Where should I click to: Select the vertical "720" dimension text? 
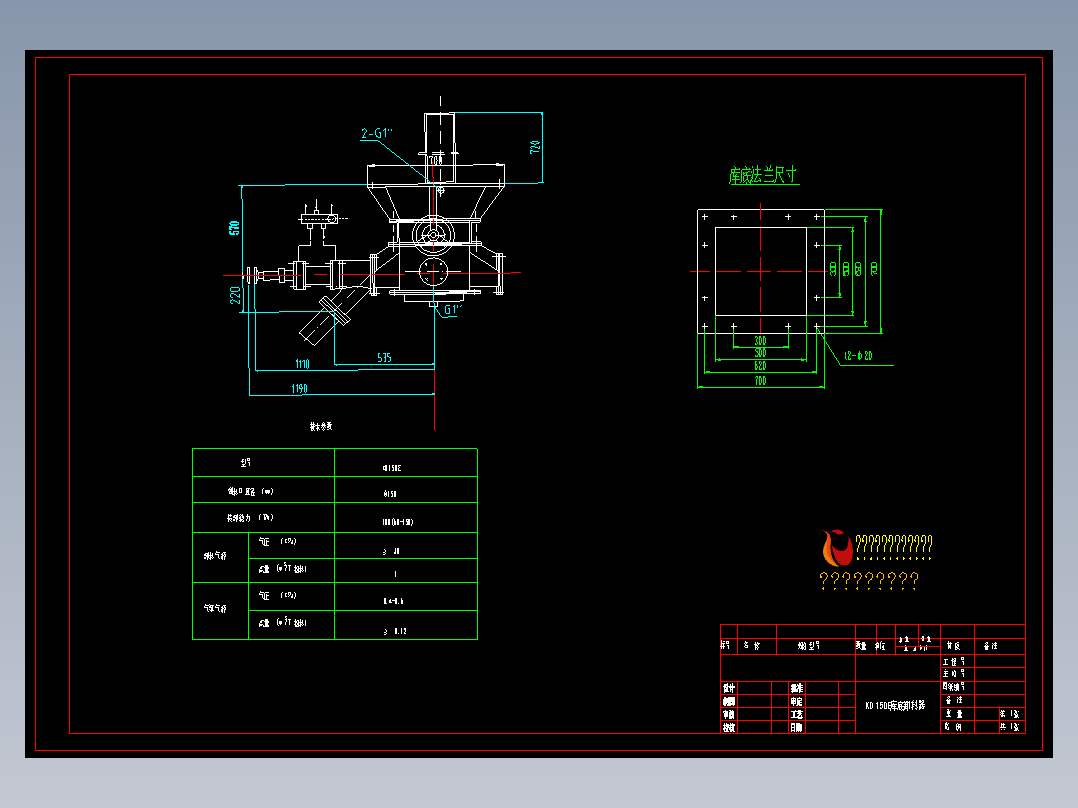coord(535,147)
